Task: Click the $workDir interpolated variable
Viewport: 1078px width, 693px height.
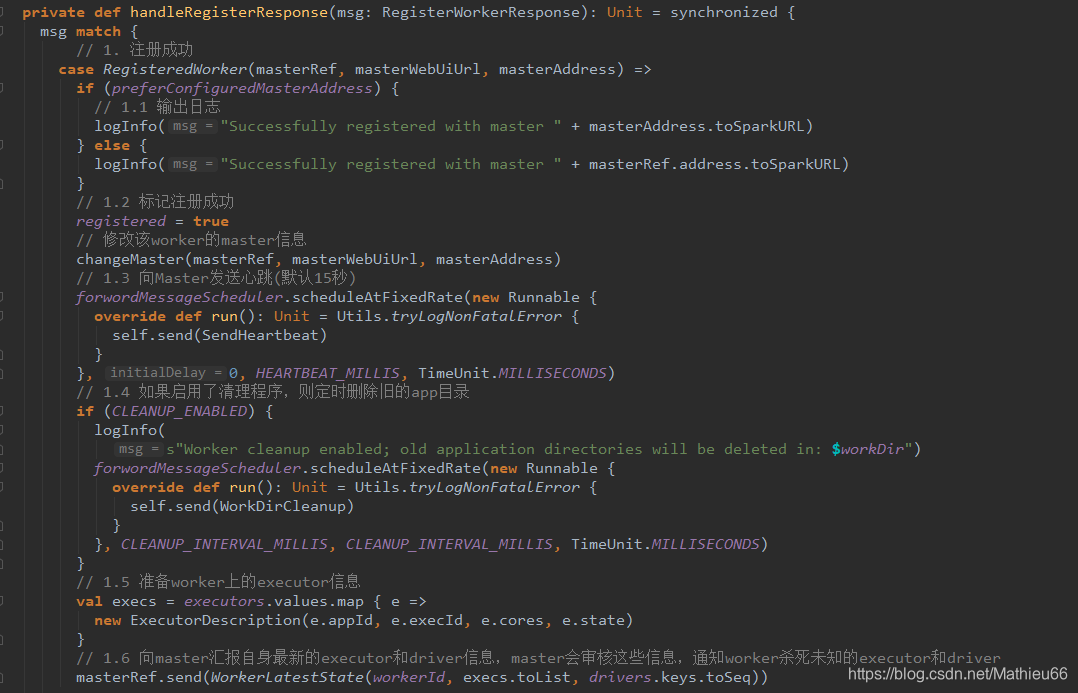Action: click(867, 450)
